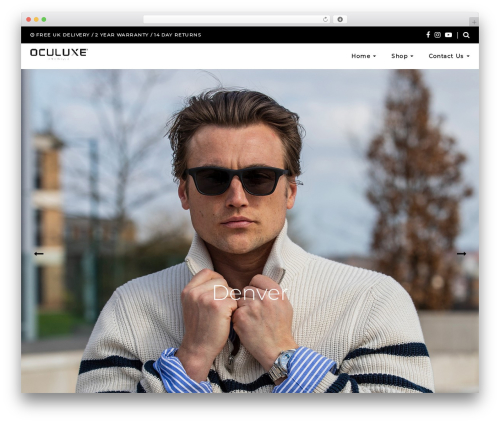The height and width of the screenshot is (423, 500).
Task: Expand the Home menu dropdown
Action: tap(364, 56)
